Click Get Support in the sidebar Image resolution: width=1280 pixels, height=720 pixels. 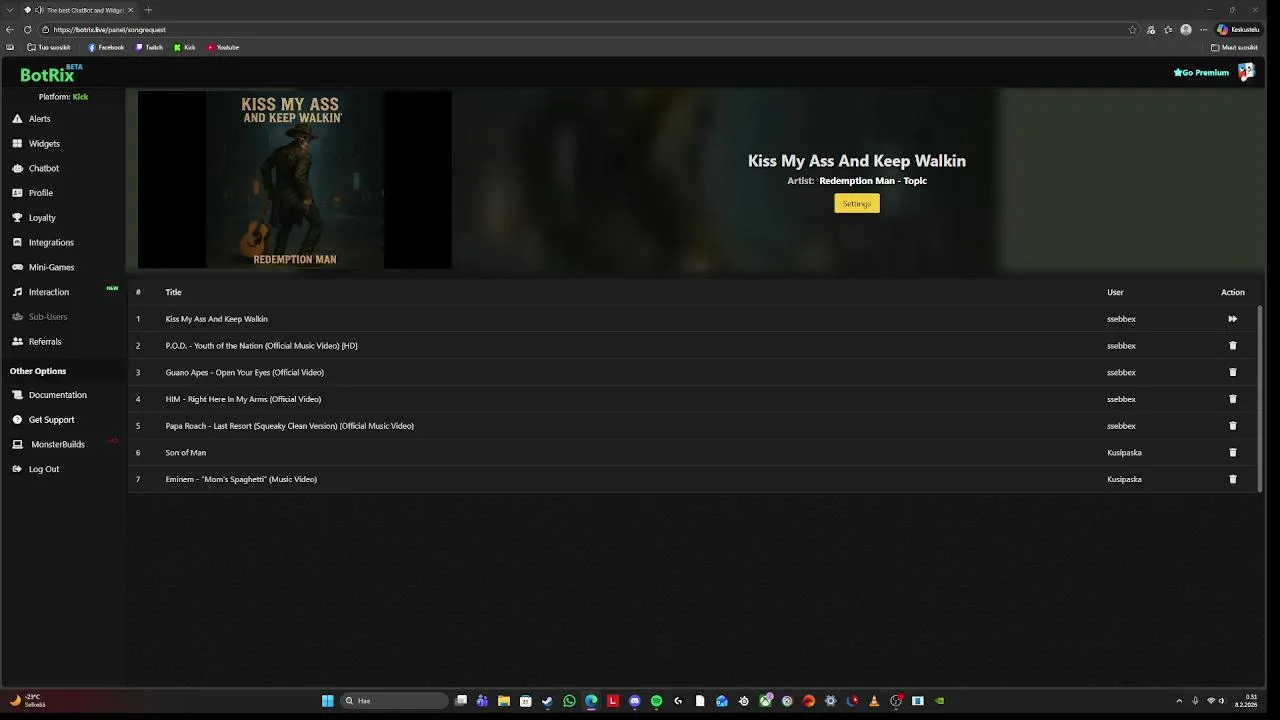pyautogui.click(x=43, y=420)
